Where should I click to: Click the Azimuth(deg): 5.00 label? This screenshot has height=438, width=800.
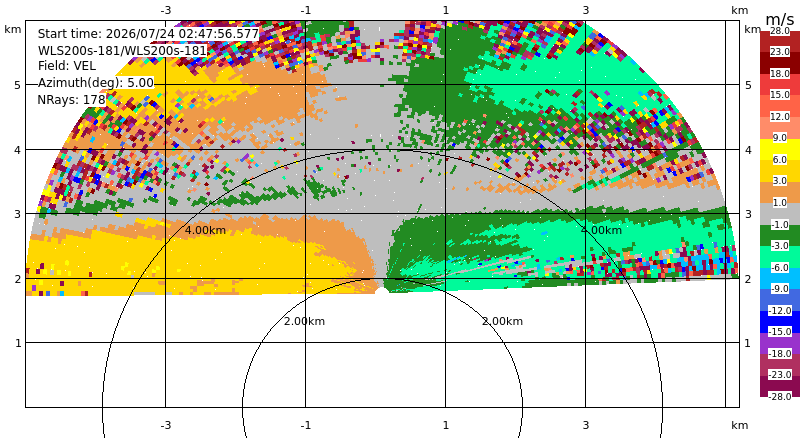95,83
